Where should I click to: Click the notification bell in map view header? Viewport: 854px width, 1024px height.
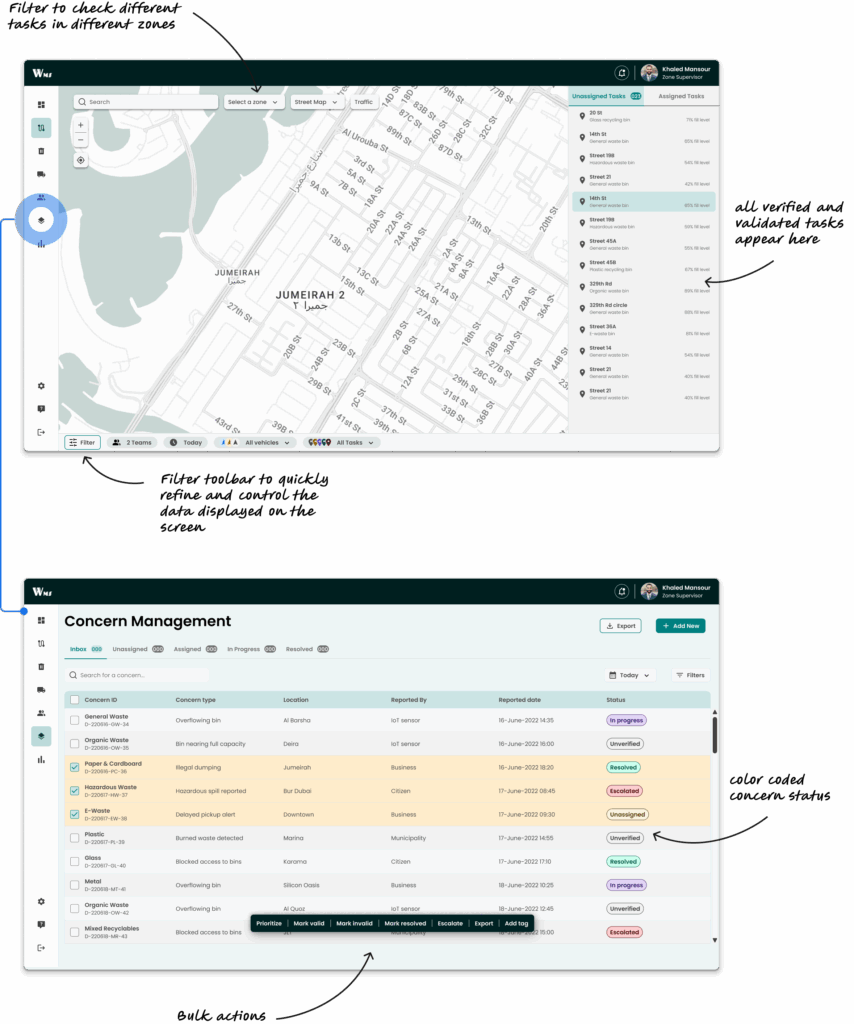(622, 73)
